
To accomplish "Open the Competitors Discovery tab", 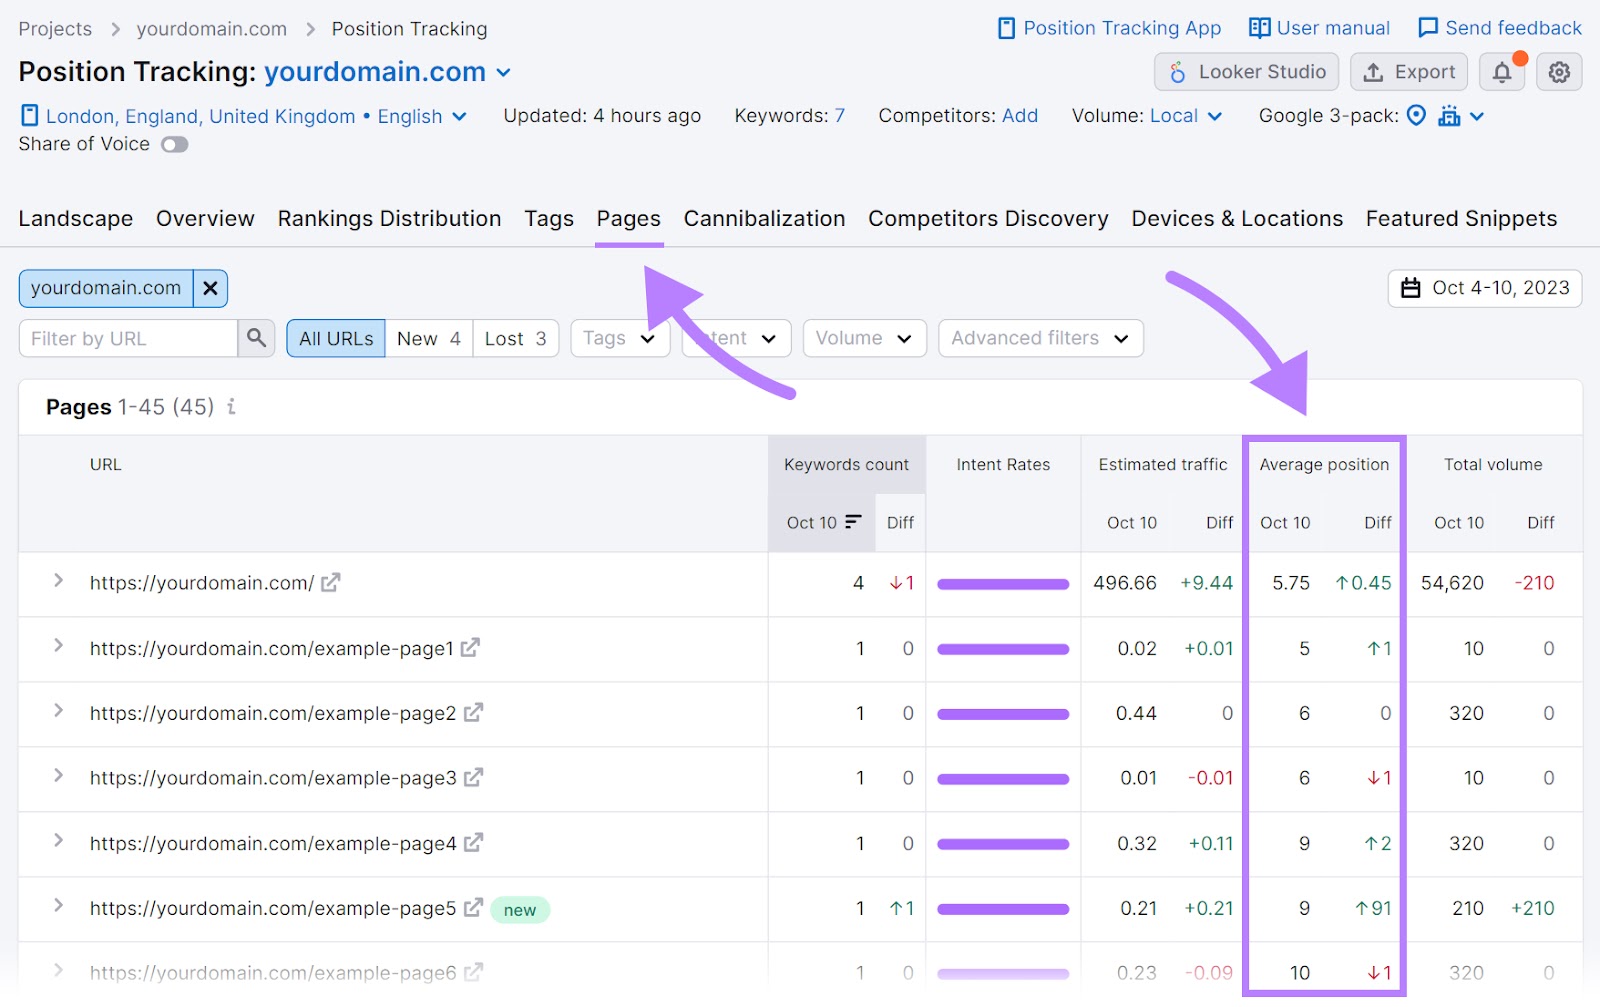I will click(x=987, y=218).
